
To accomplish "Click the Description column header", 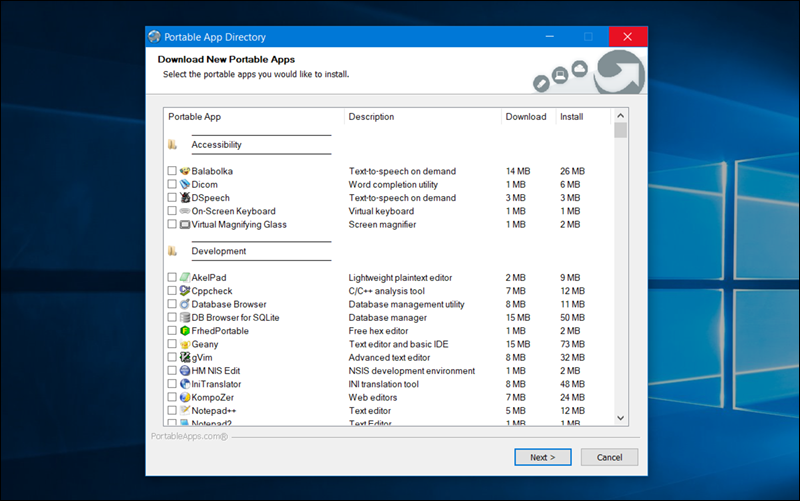I will pos(423,117).
